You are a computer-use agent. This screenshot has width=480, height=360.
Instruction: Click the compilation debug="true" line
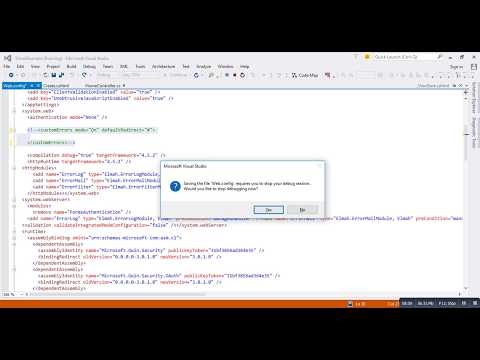(x=96, y=155)
